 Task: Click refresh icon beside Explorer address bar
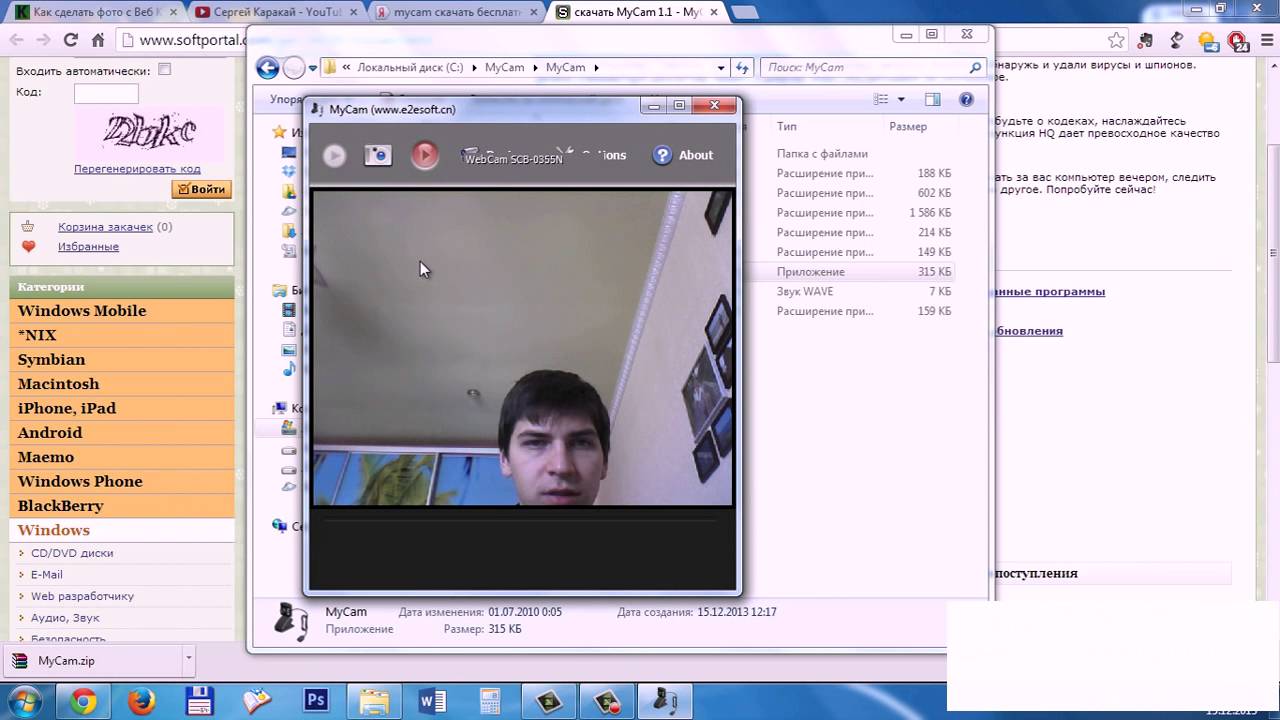point(742,68)
